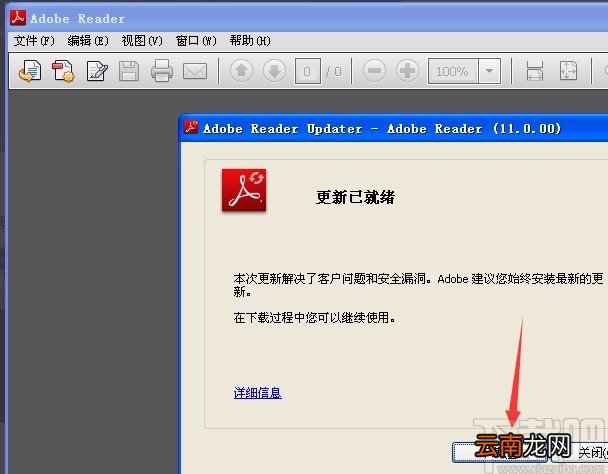Click the Adobe Reader title bar logo
The height and width of the screenshot is (474, 608).
click(18, 18)
